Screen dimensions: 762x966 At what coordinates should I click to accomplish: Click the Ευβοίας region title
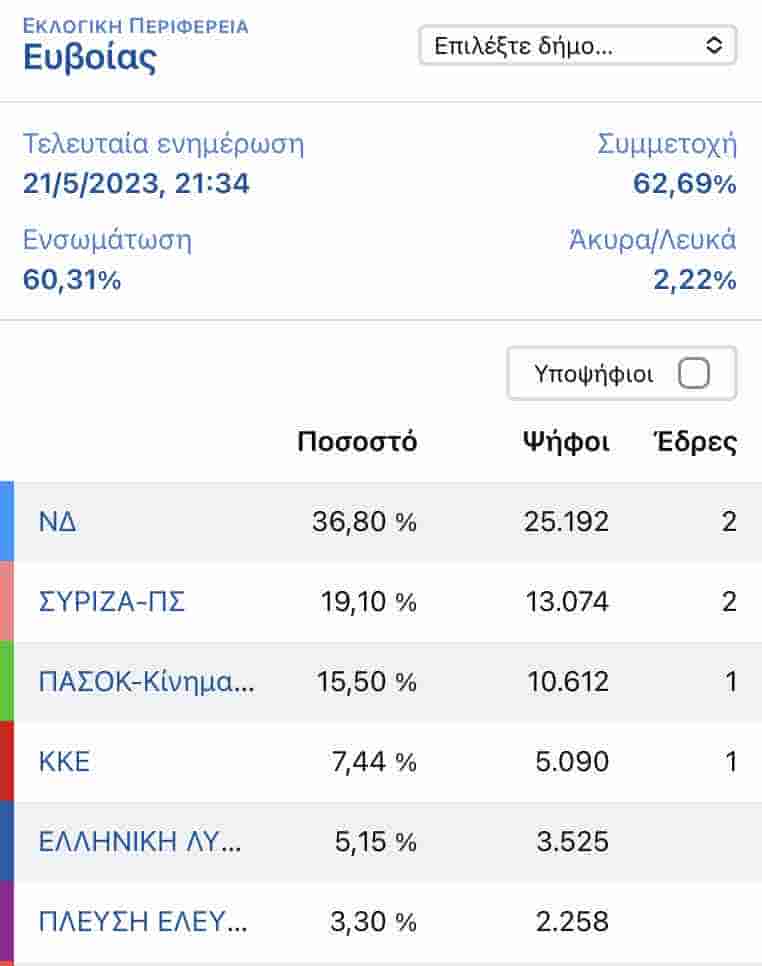click(x=90, y=57)
